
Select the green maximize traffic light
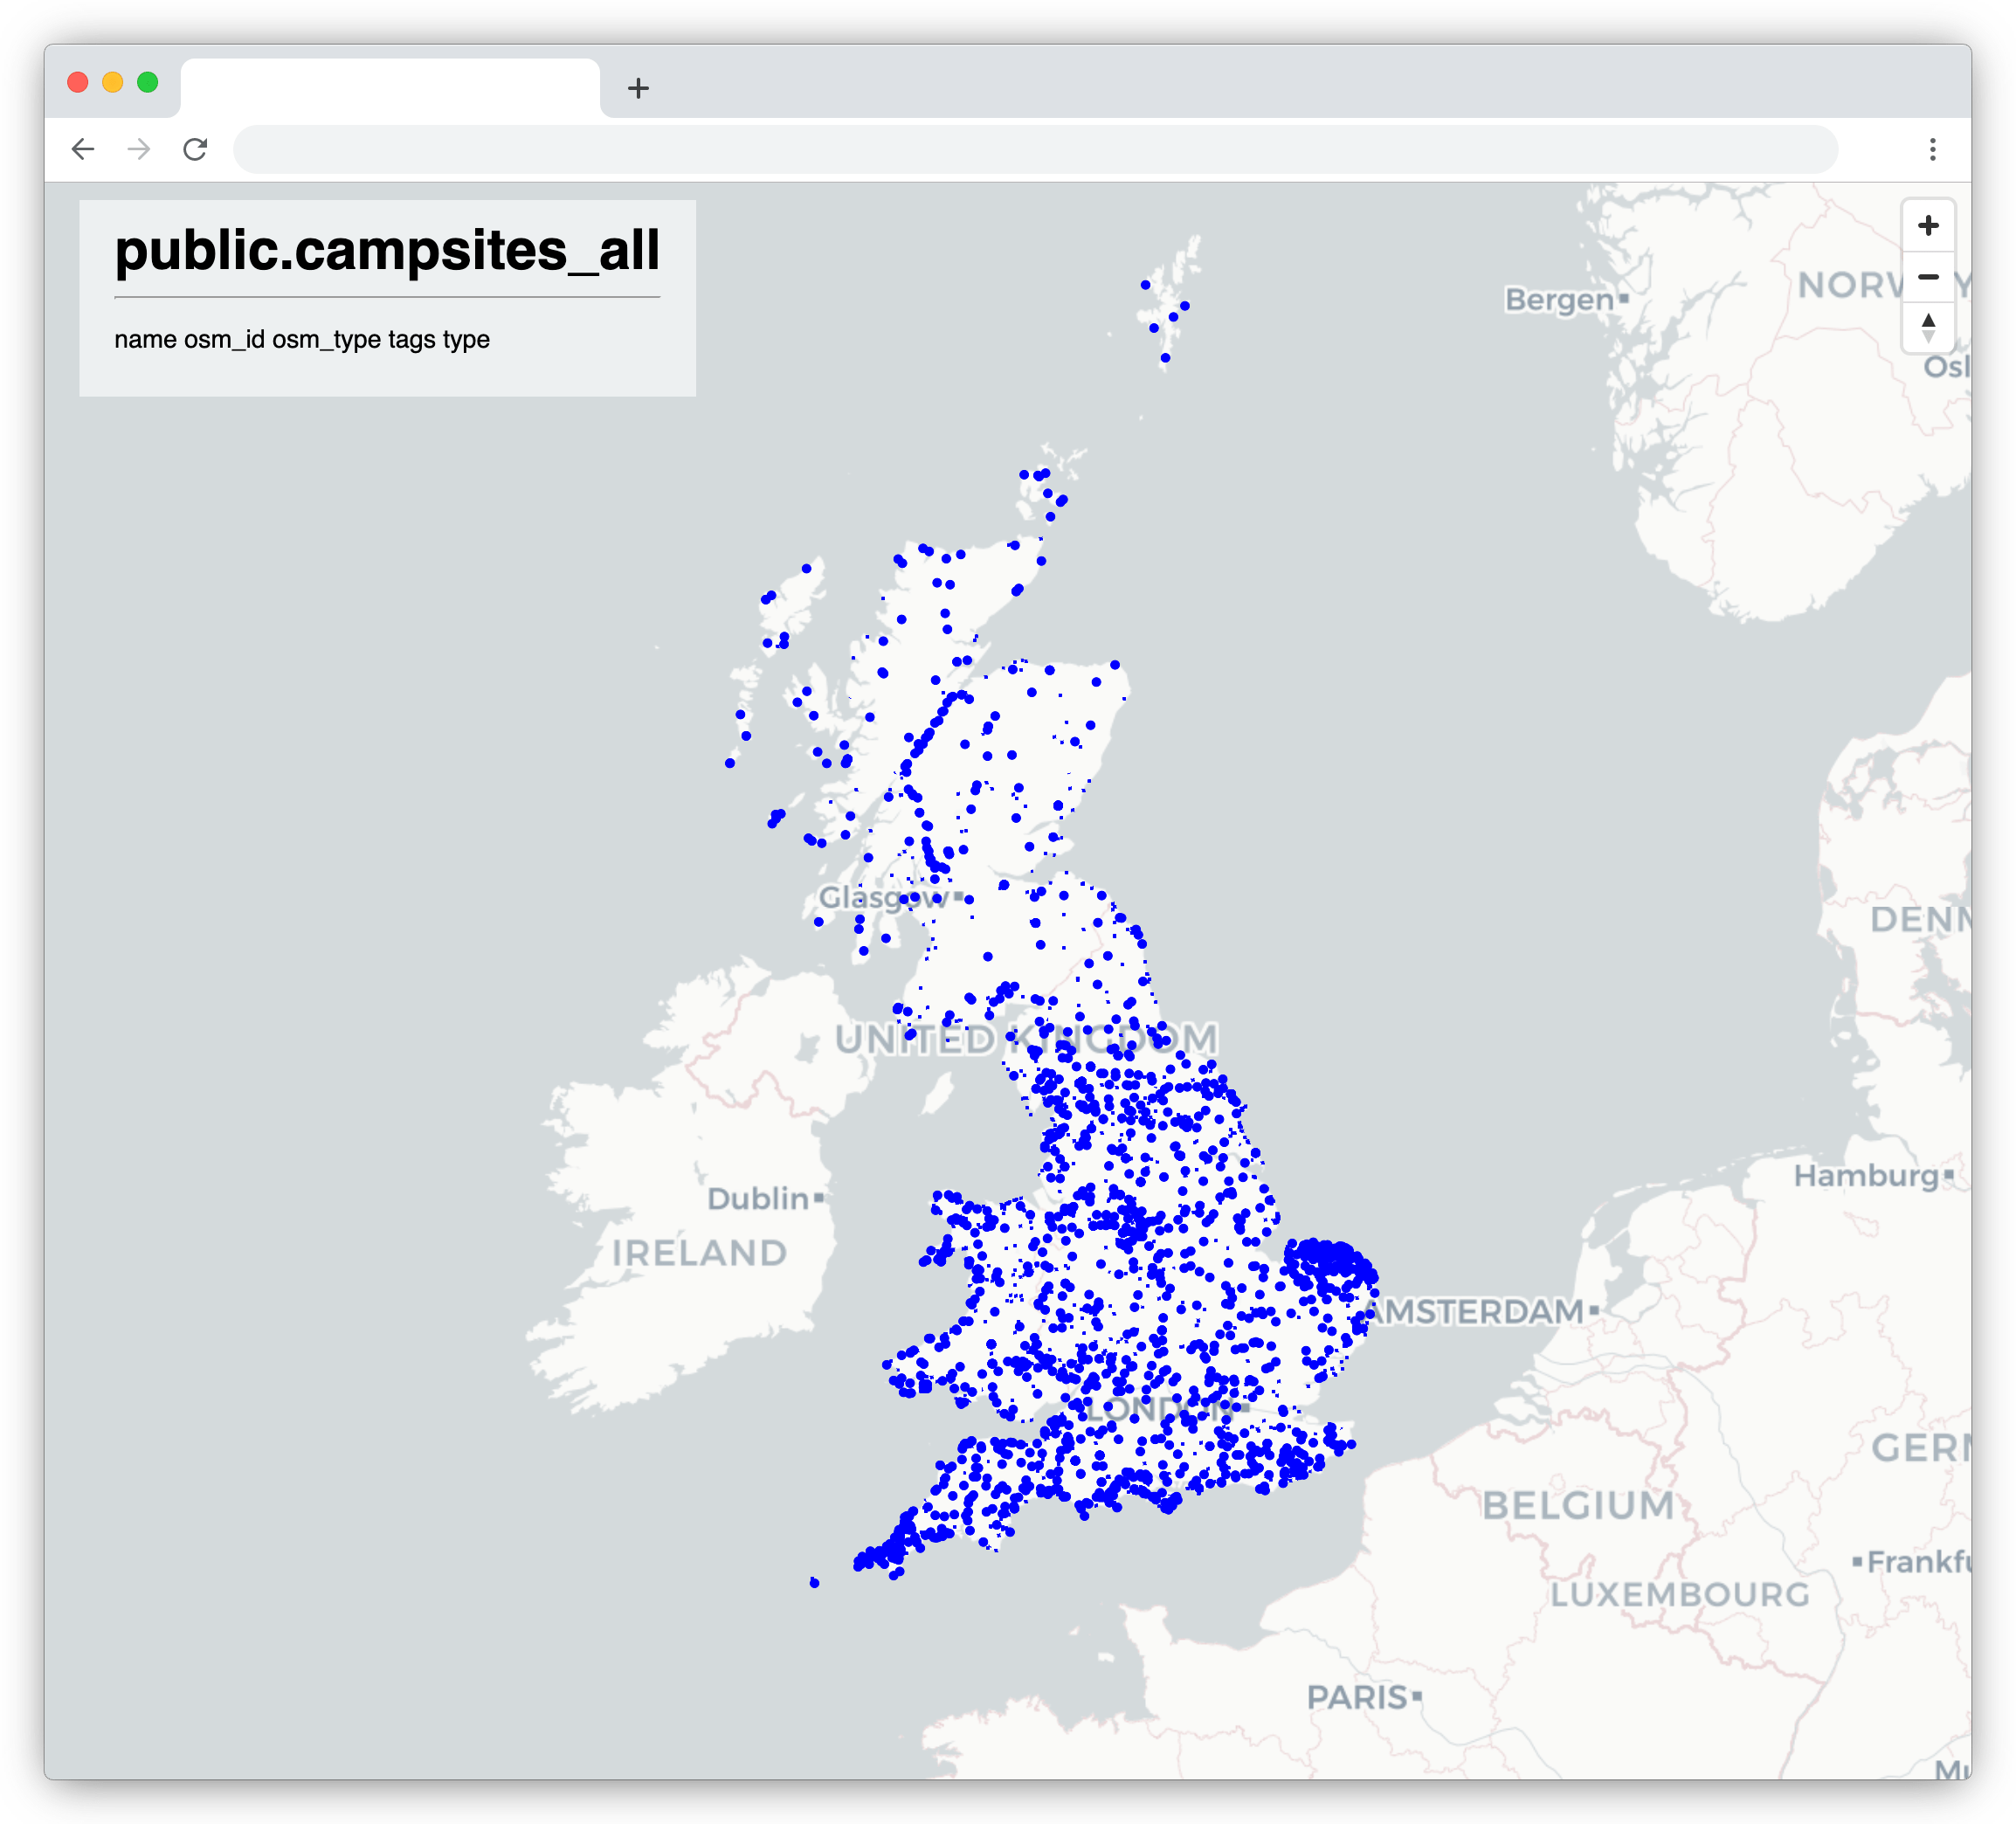[148, 83]
